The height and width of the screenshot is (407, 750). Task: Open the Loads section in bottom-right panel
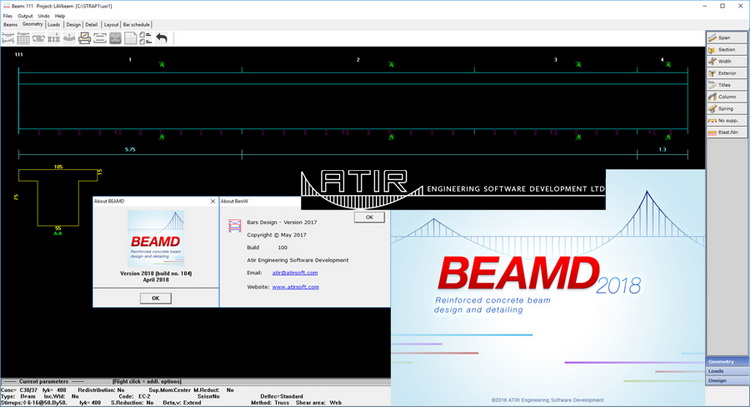(727, 371)
